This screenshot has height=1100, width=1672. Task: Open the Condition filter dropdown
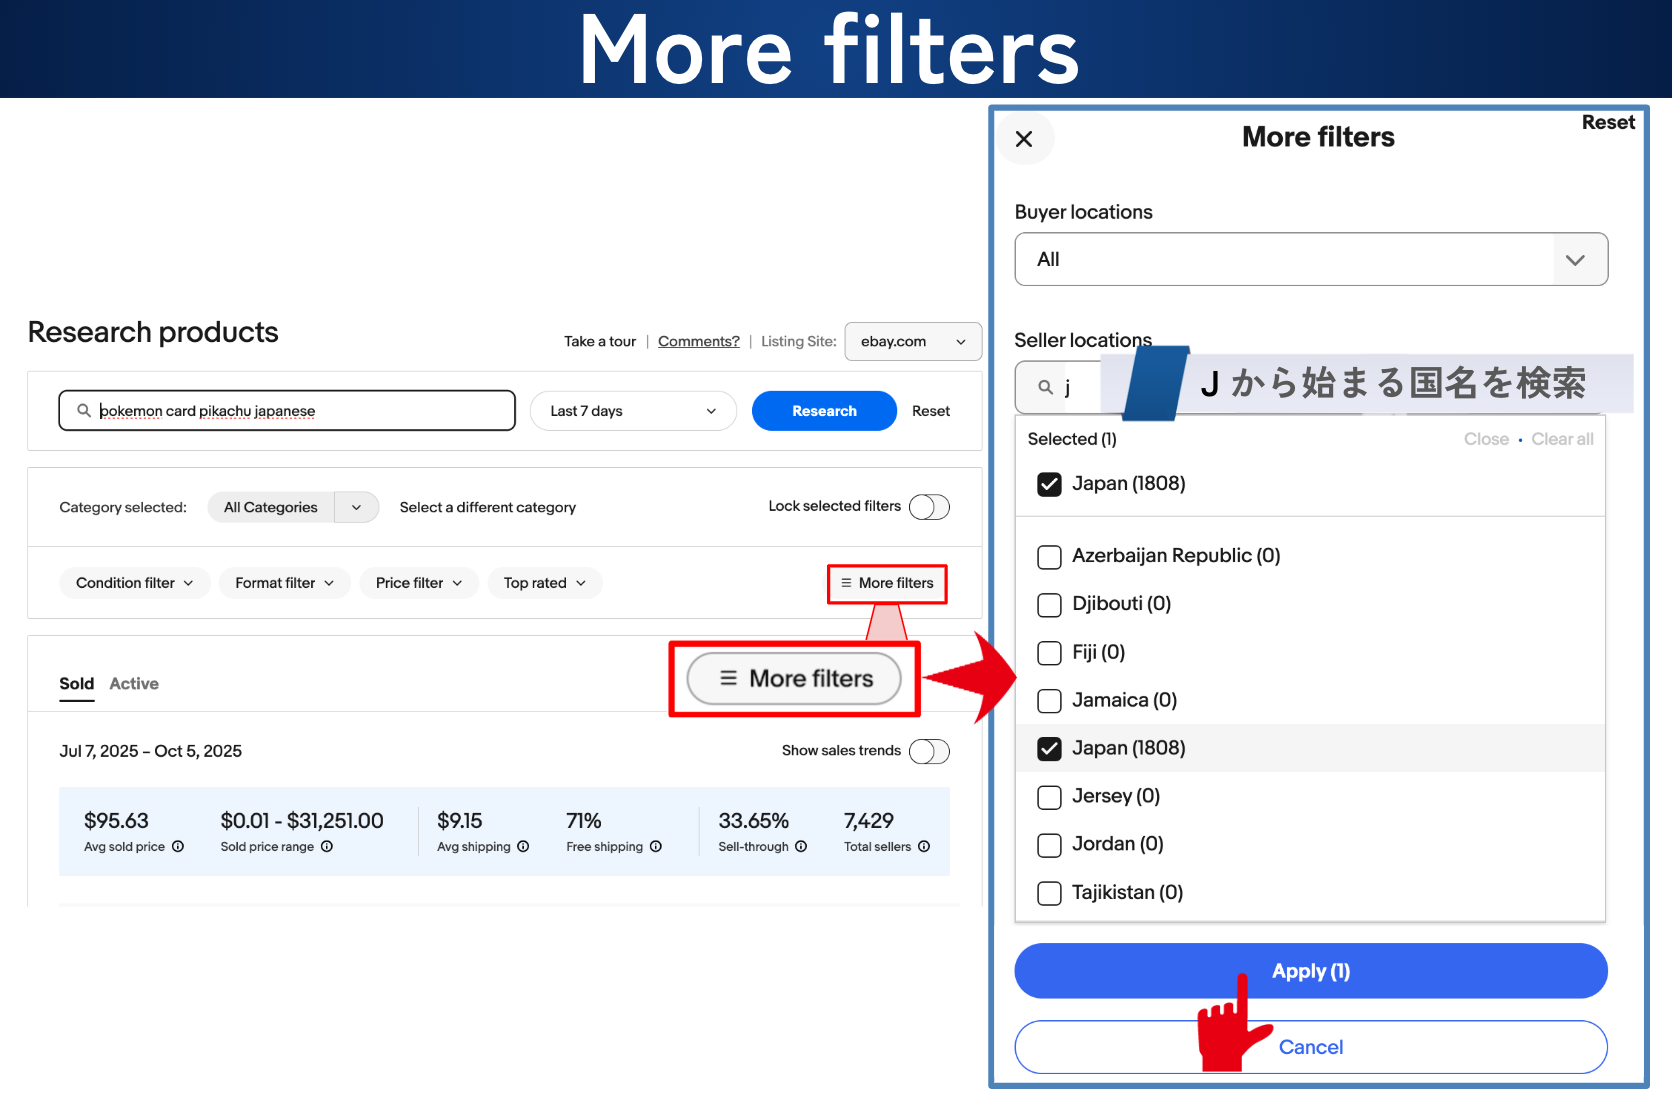coord(134,583)
